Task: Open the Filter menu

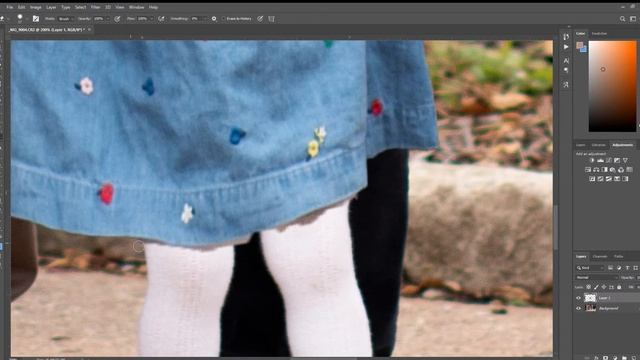Action: coord(96,7)
